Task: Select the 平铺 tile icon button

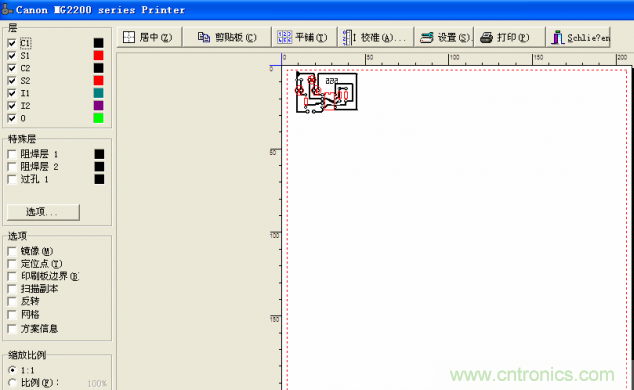Action: (304, 38)
